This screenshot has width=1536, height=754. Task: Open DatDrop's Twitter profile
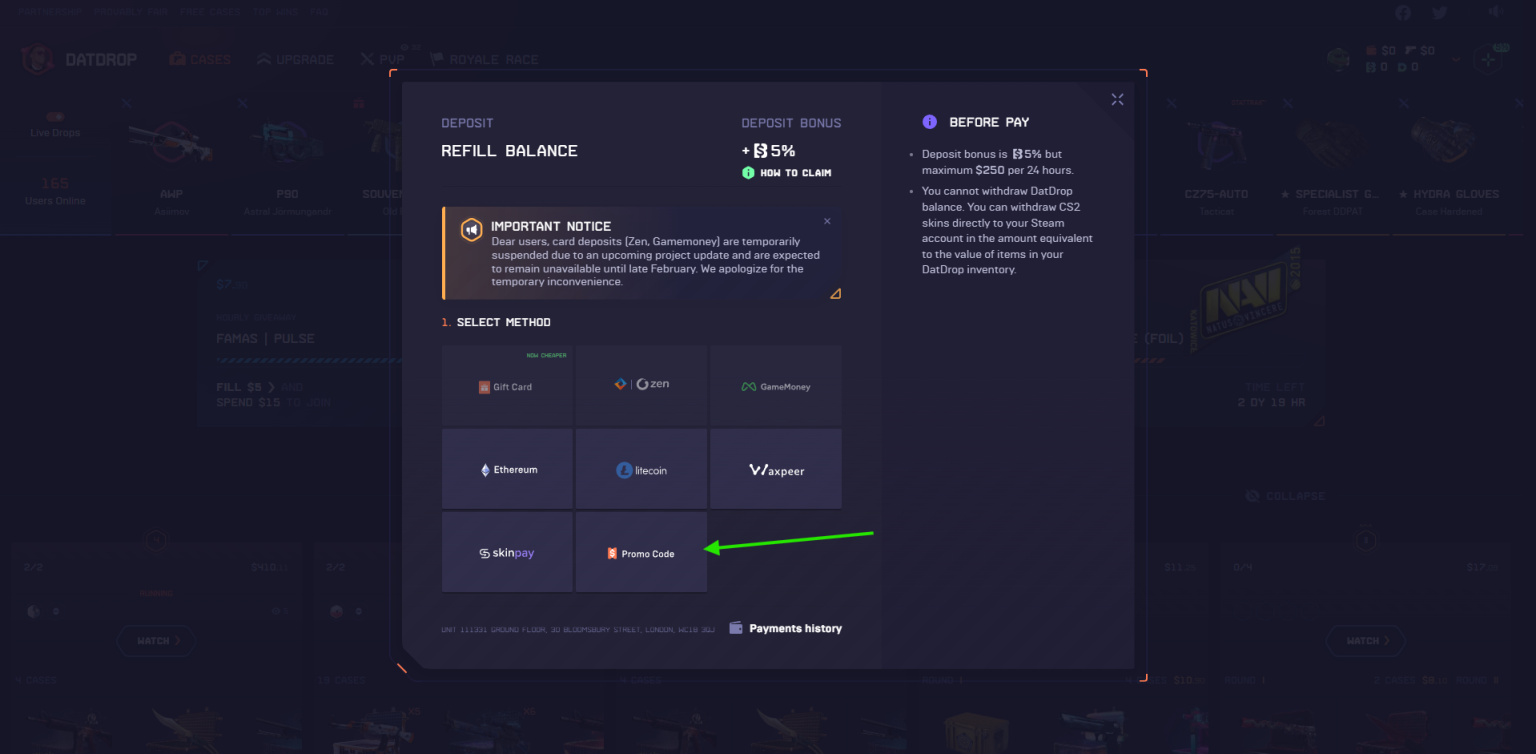click(1442, 12)
